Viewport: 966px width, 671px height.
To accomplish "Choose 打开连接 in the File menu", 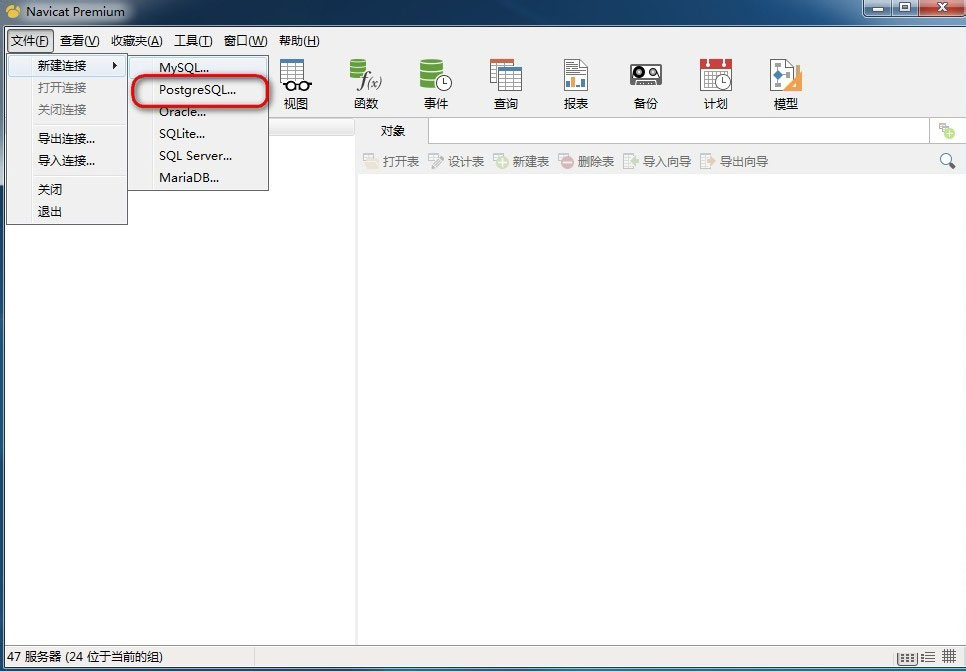I will click(67, 87).
